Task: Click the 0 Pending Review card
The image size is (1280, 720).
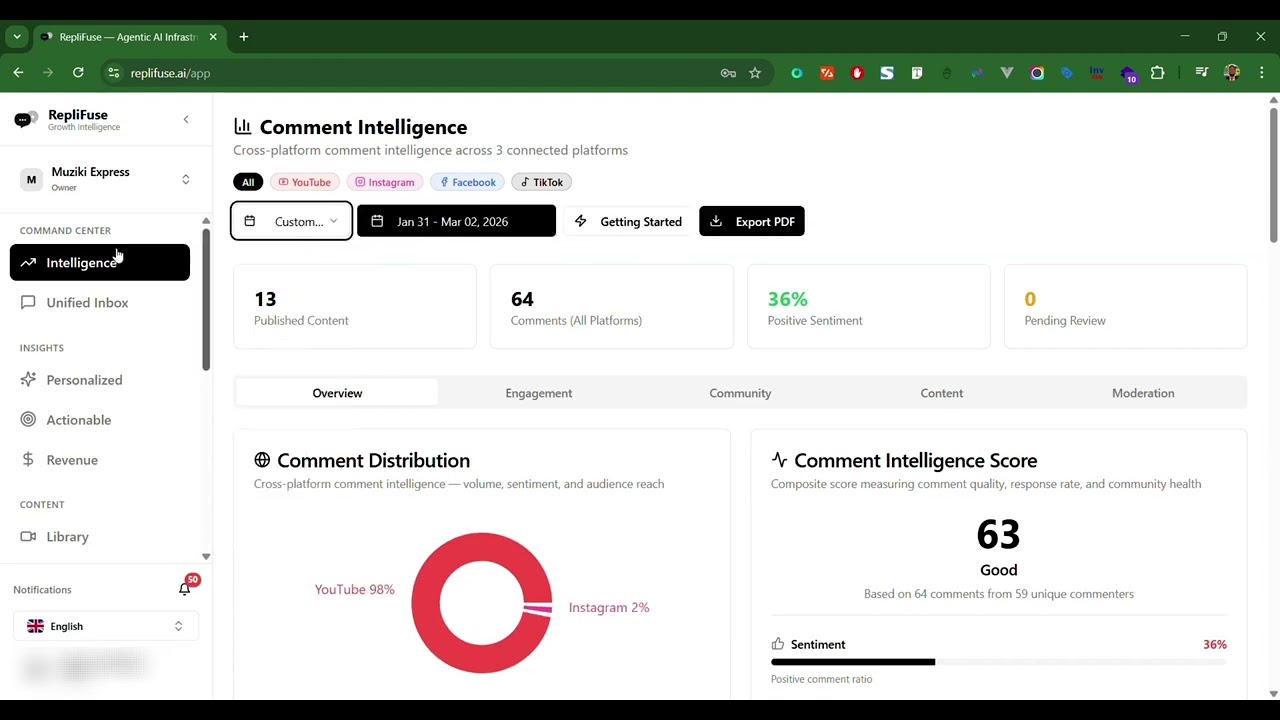Action: click(x=1126, y=307)
